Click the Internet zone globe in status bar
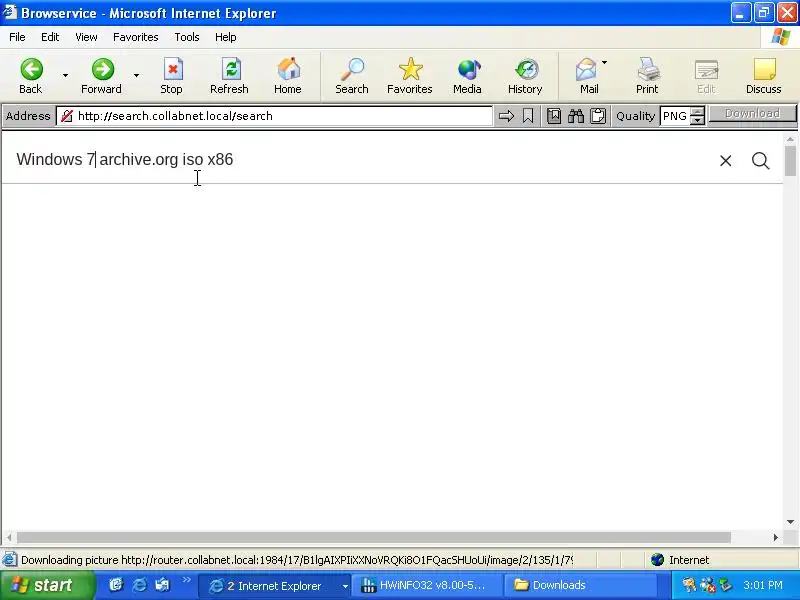 pyautogui.click(x=658, y=560)
